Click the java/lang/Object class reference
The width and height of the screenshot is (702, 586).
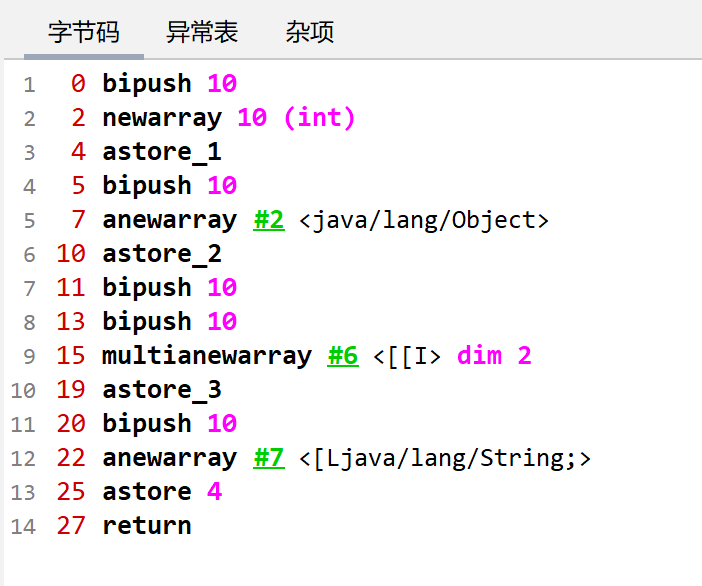424,220
